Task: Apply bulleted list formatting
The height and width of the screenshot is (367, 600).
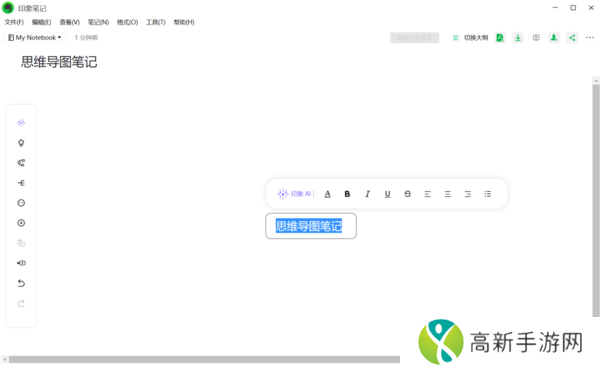Action: click(488, 194)
